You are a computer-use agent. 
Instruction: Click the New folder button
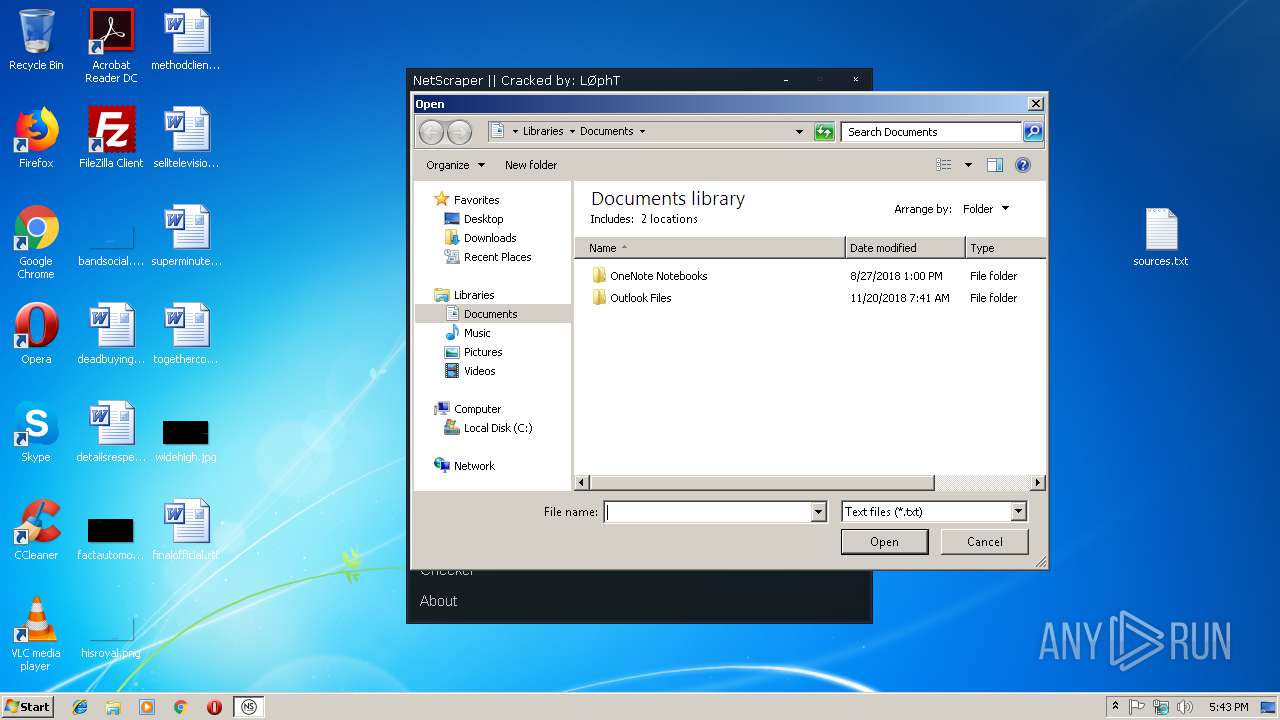[531, 165]
